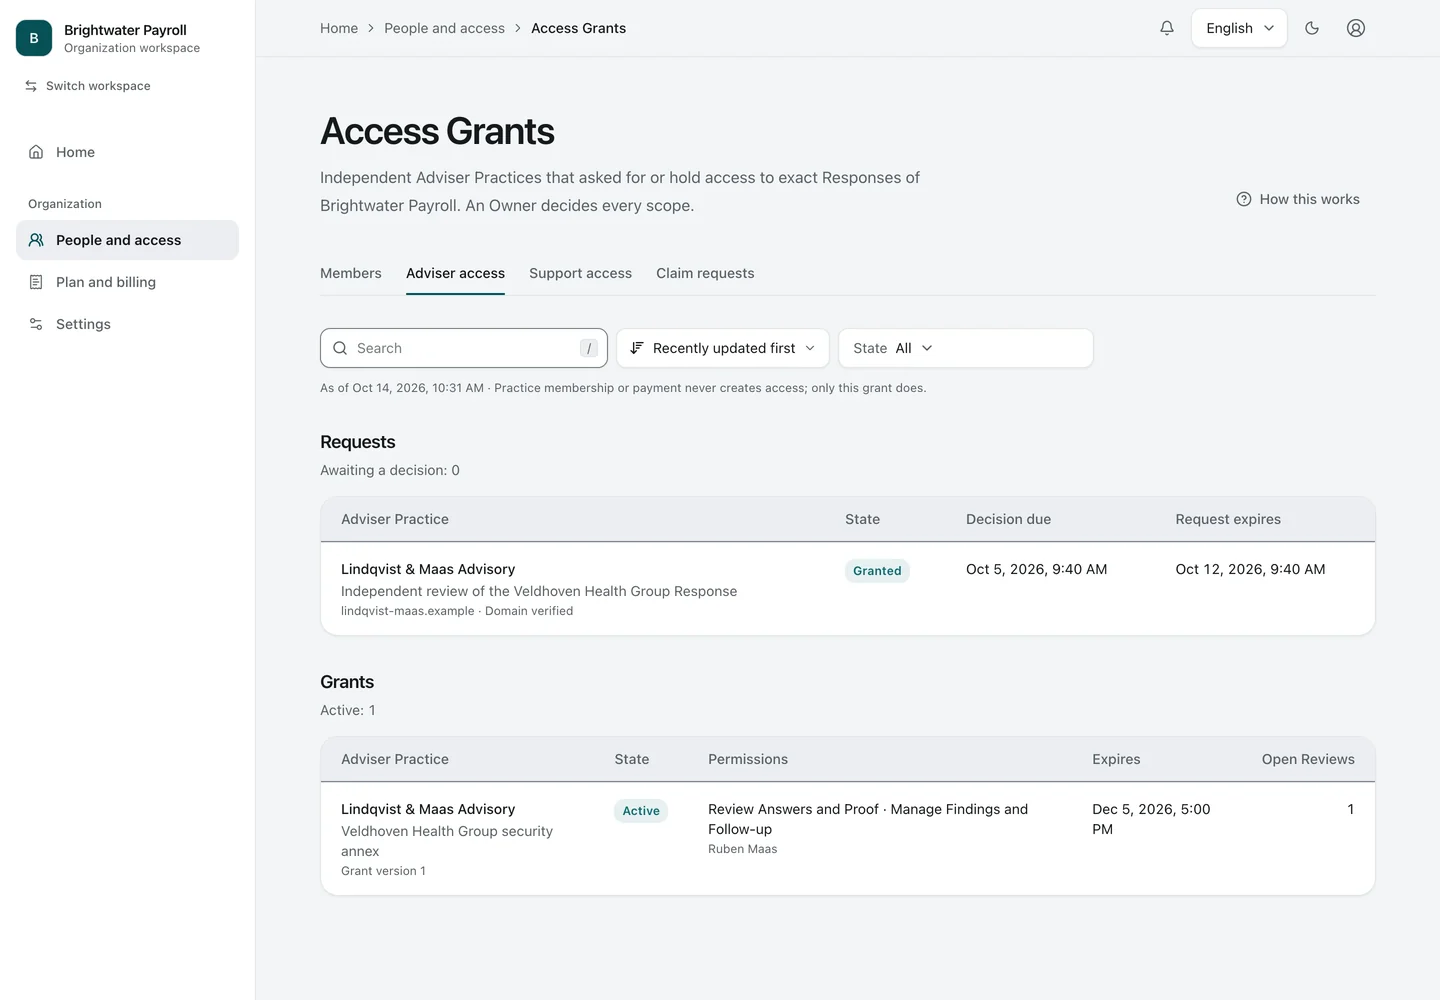Click the Open Reviews count 1
The image size is (1440, 1000).
tap(1350, 809)
